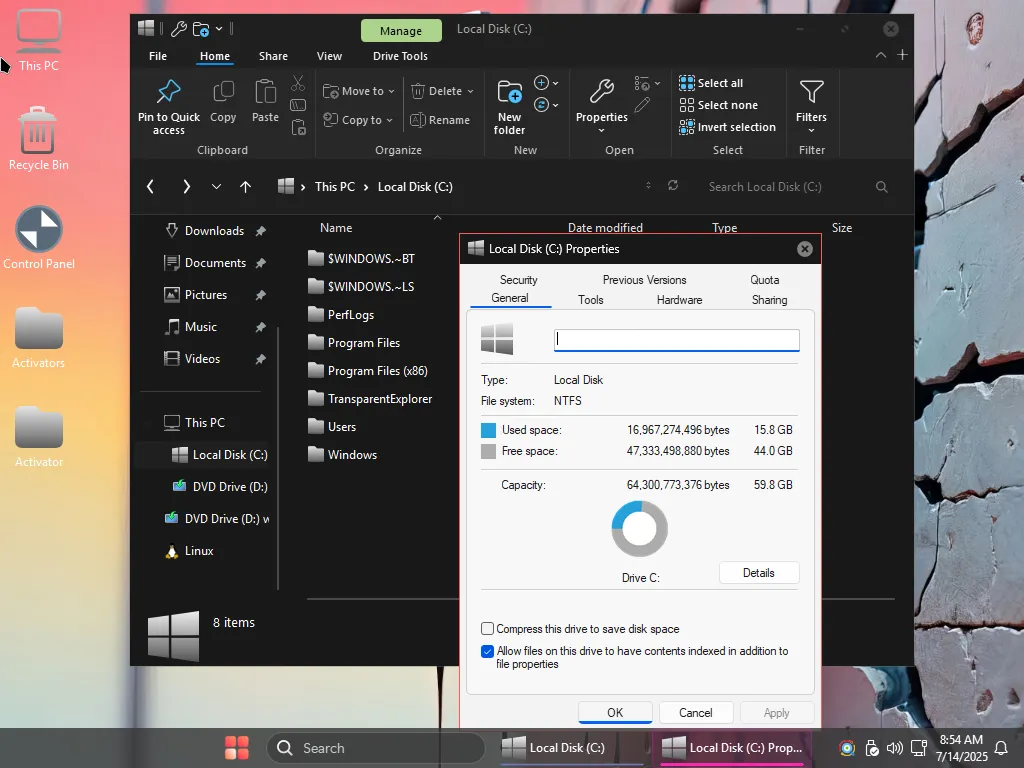Open the Tools tab in Properties dialog
This screenshot has width=1024, height=768.
[x=590, y=300]
